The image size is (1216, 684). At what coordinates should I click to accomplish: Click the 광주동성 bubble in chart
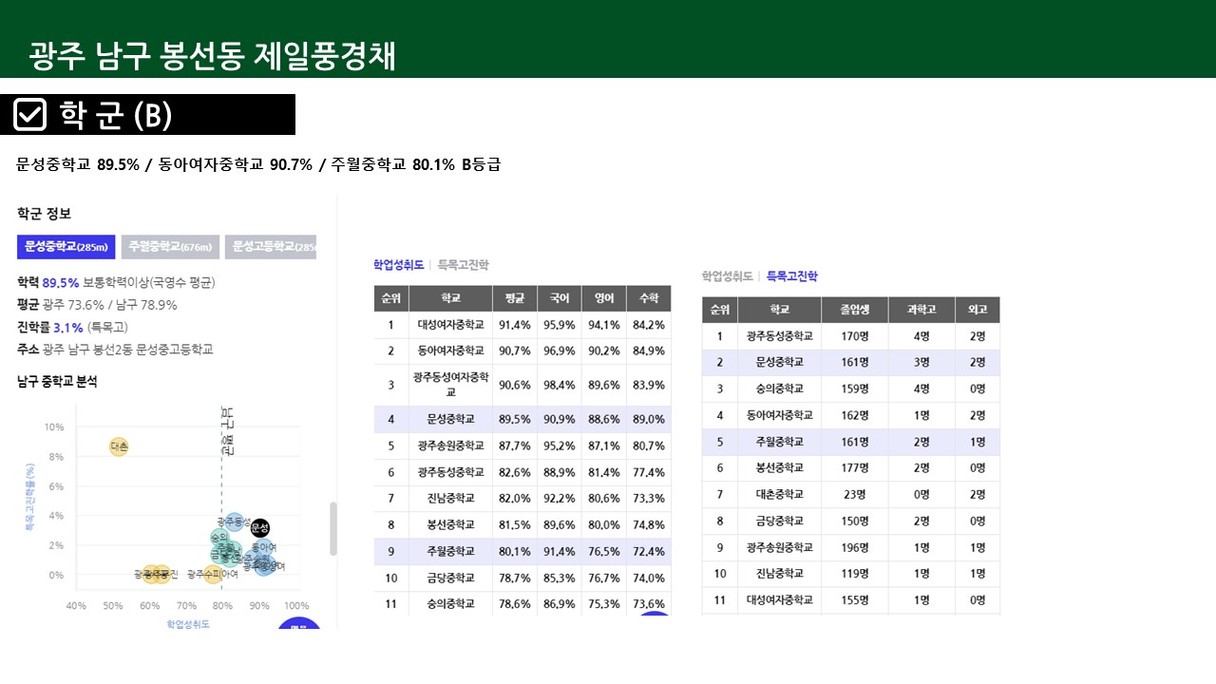click(234, 522)
